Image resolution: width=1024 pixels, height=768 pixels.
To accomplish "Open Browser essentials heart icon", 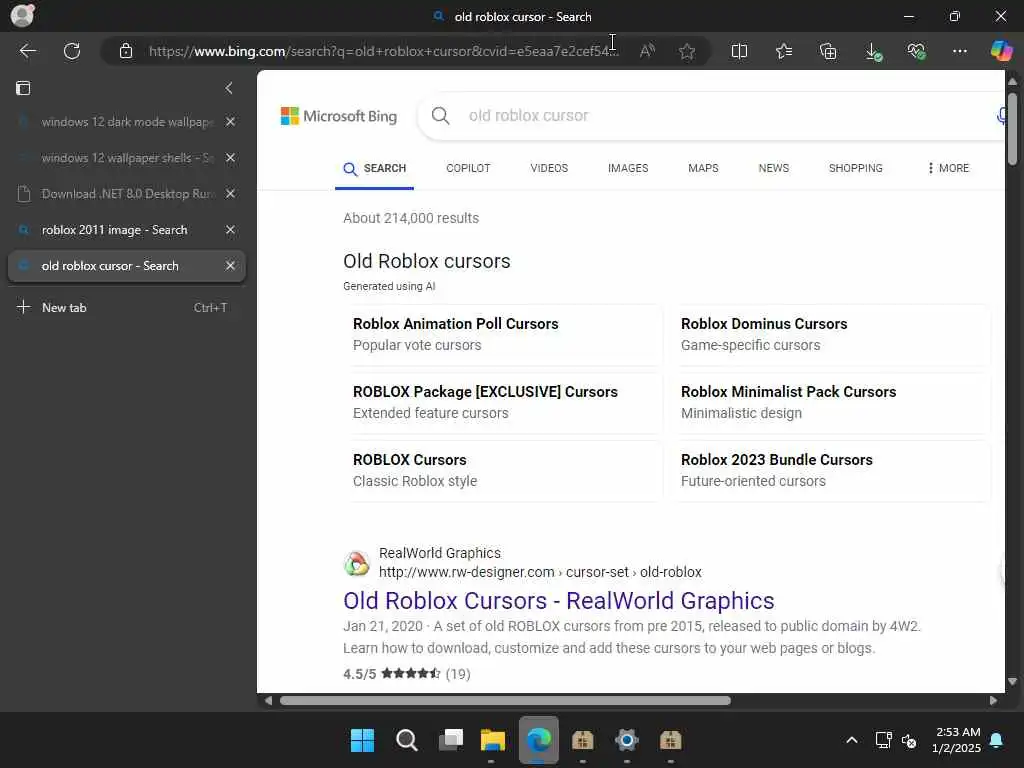I will point(916,51).
